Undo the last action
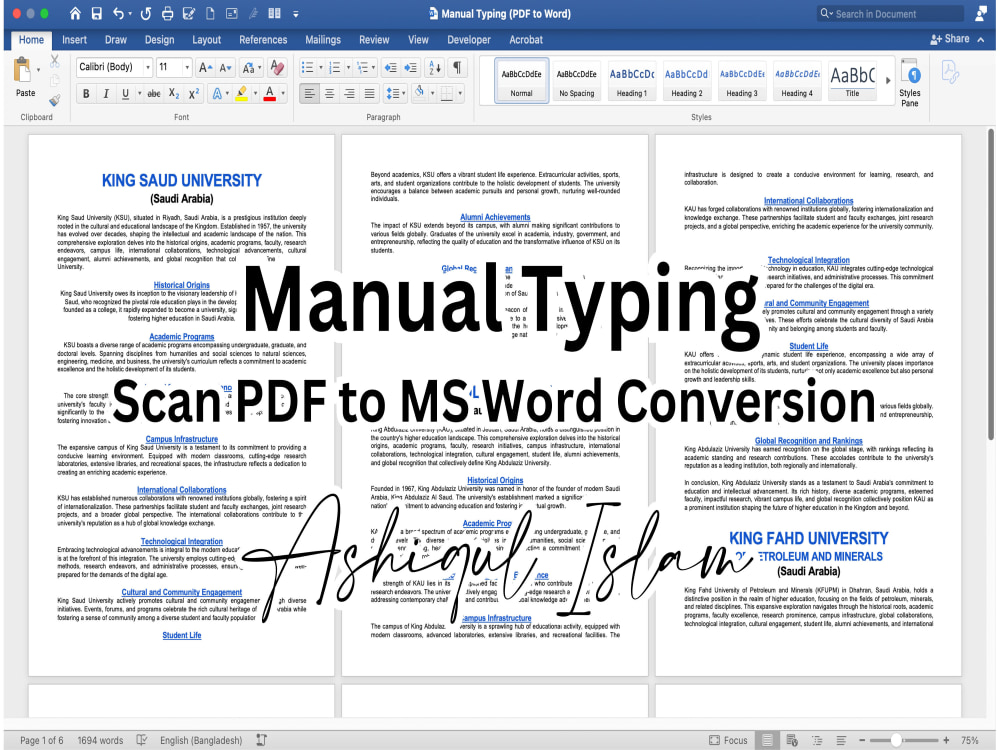Image resolution: width=1000 pixels, height=750 pixels. coord(119,13)
